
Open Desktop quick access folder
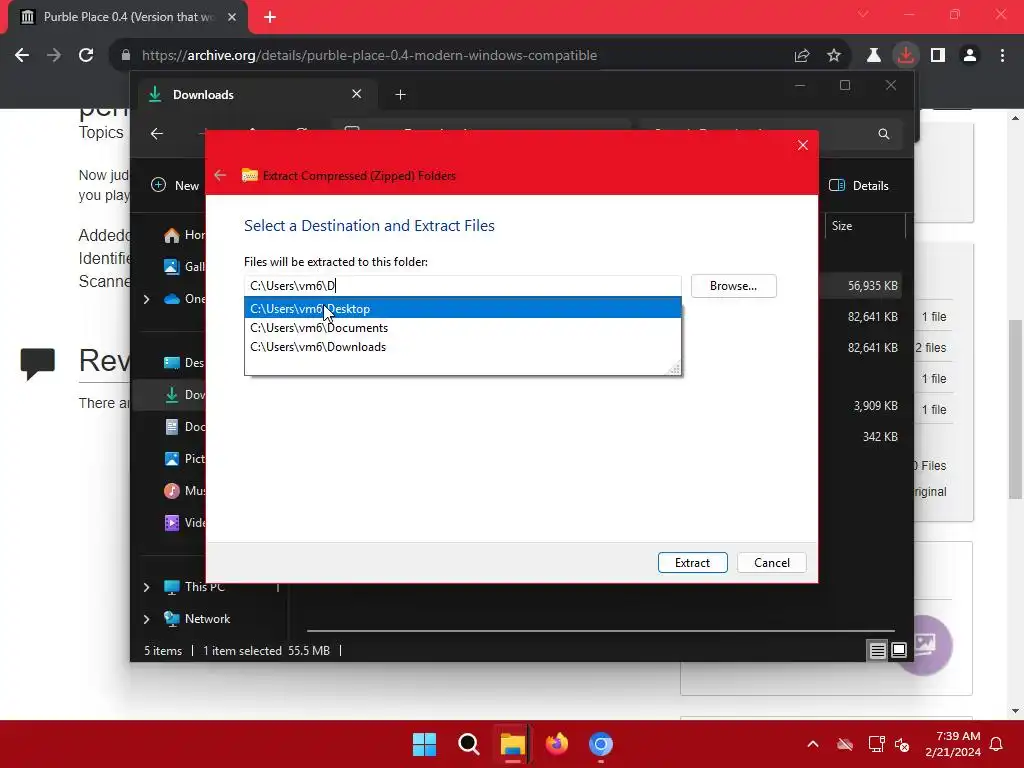(184, 362)
